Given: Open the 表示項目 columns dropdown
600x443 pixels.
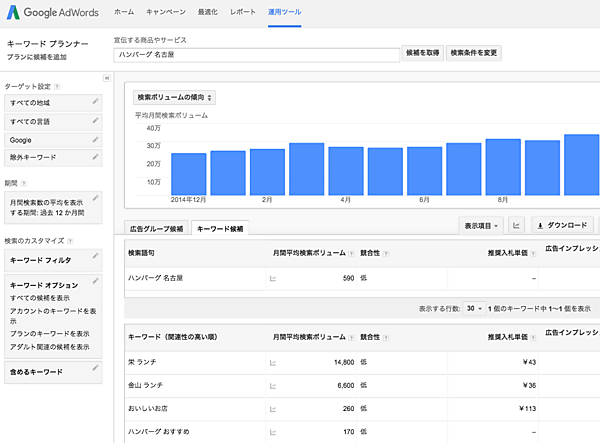Looking at the screenshot, I should coord(481,226).
